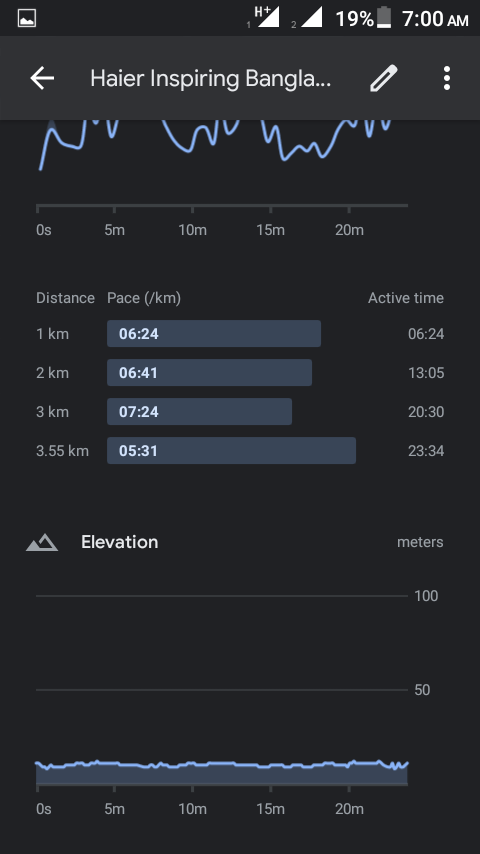This screenshot has height=854, width=480.
Task: Select the 3.55 km pace bar 05:31
Action: 232,451
